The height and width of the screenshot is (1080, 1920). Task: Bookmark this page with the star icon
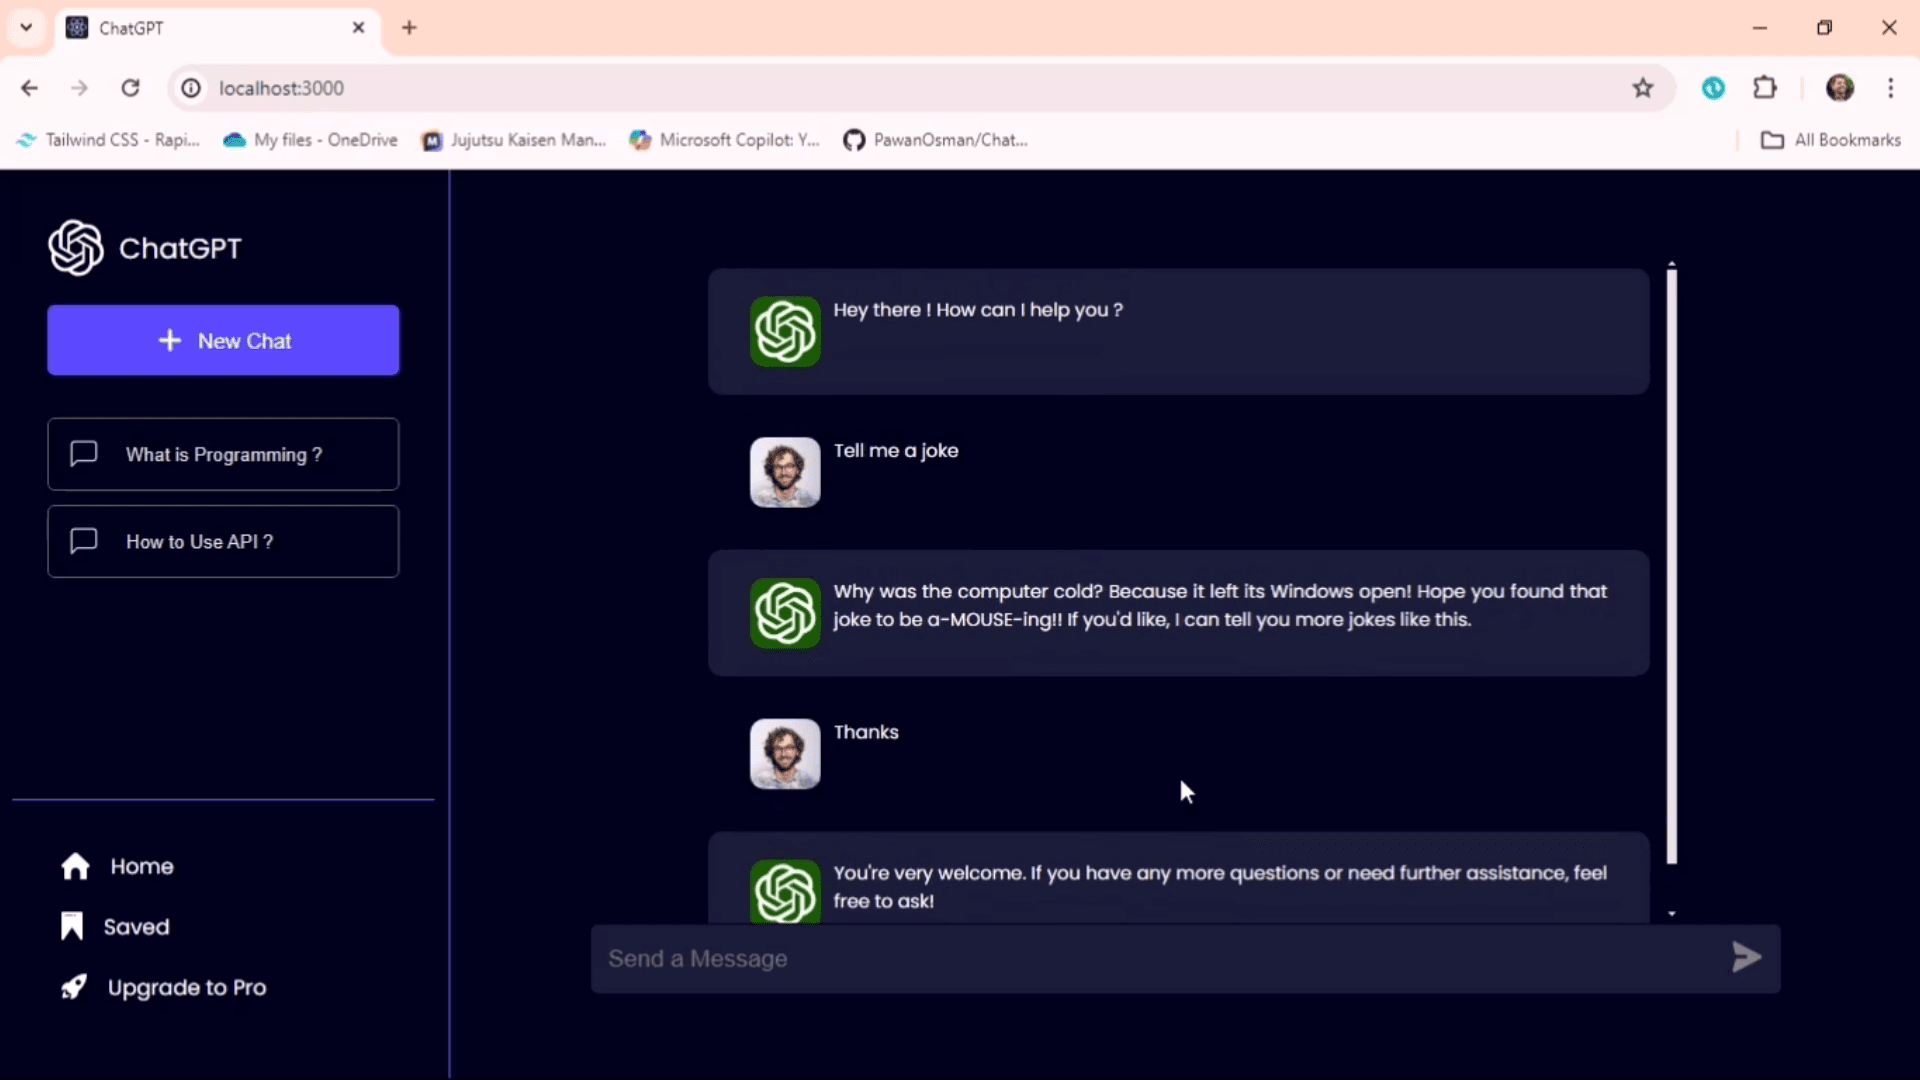click(1643, 88)
